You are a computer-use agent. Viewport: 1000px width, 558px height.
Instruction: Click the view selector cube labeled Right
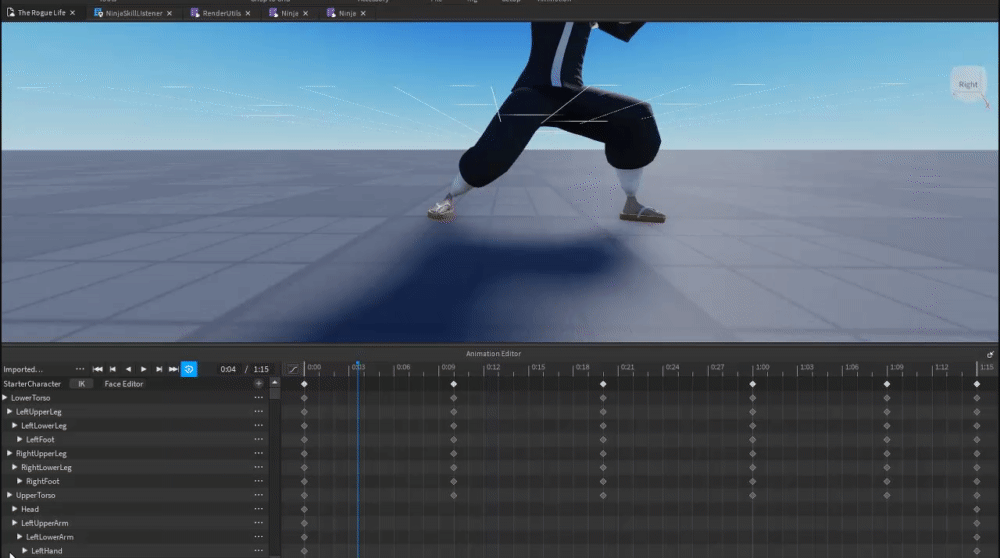coord(968,84)
